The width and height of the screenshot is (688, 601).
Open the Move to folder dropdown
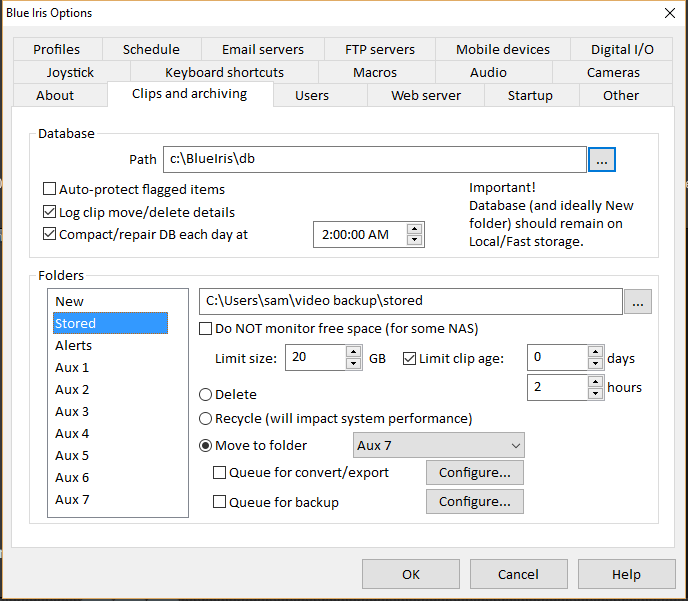[439, 445]
